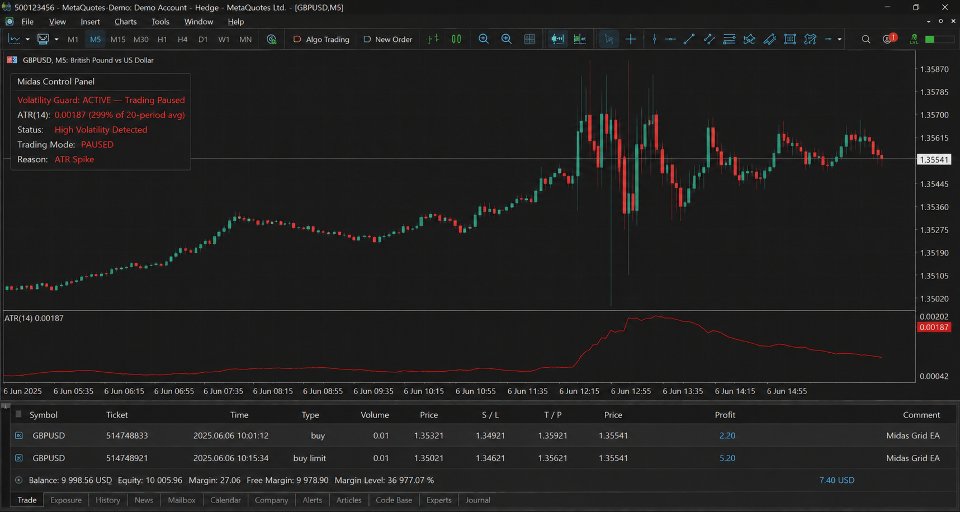Click the 1.35541 current price label

coord(934,159)
